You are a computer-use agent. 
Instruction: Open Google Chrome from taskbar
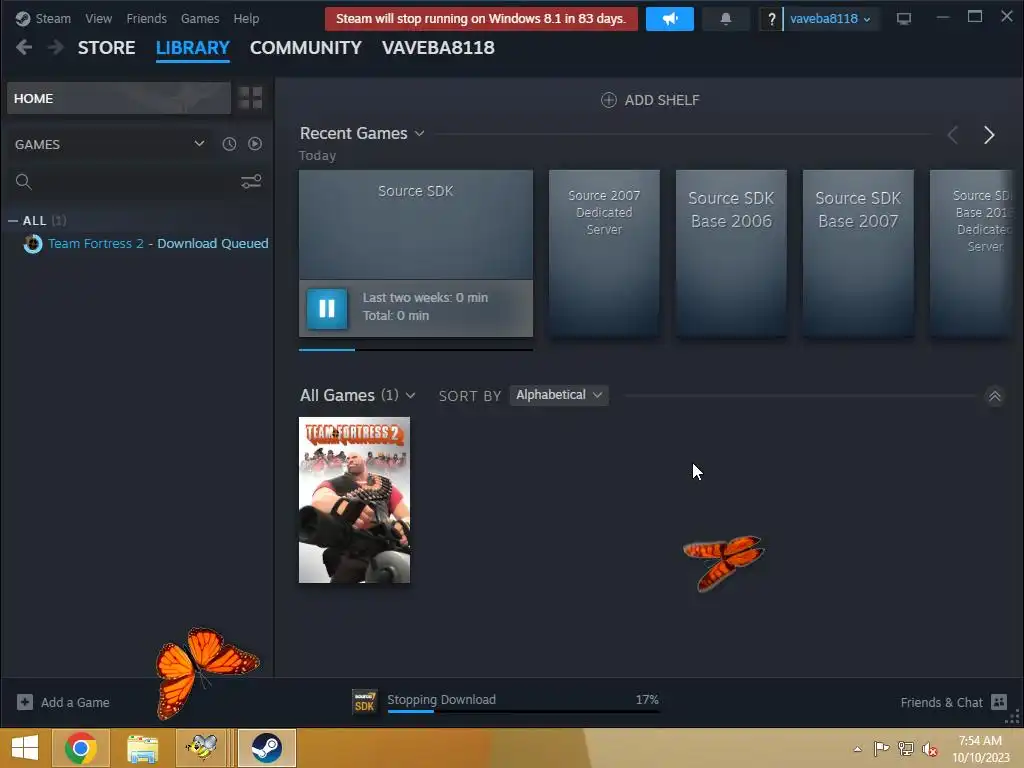pos(81,748)
